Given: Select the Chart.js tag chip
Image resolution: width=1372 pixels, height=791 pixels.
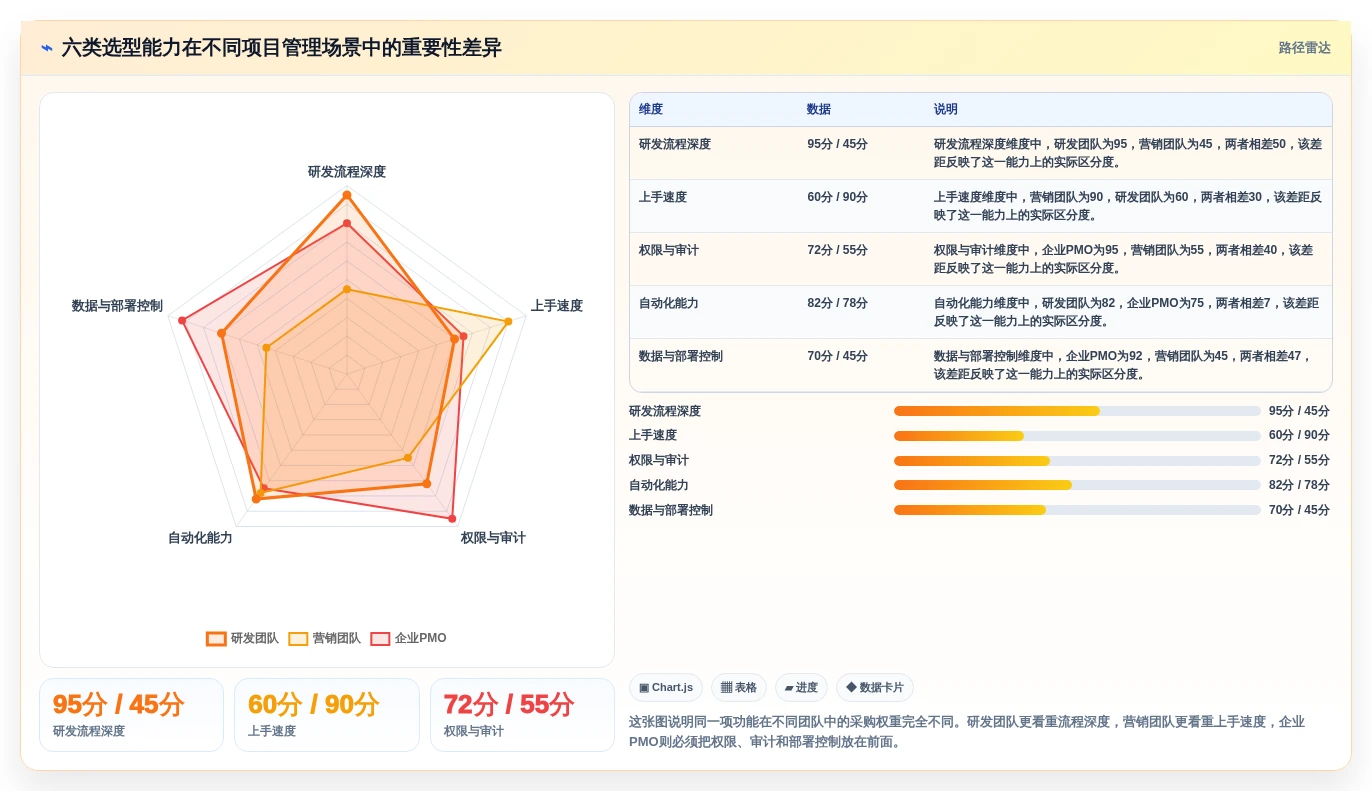Looking at the screenshot, I should pyautogui.click(x=666, y=688).
